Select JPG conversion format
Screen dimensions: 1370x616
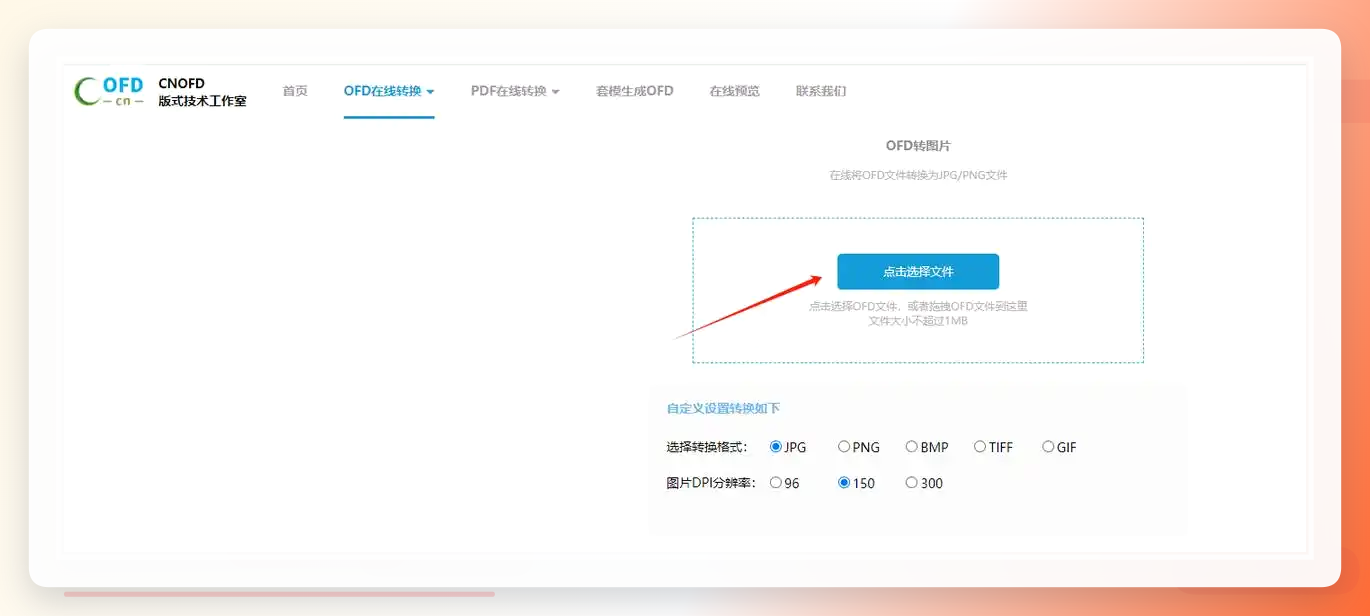776,447
